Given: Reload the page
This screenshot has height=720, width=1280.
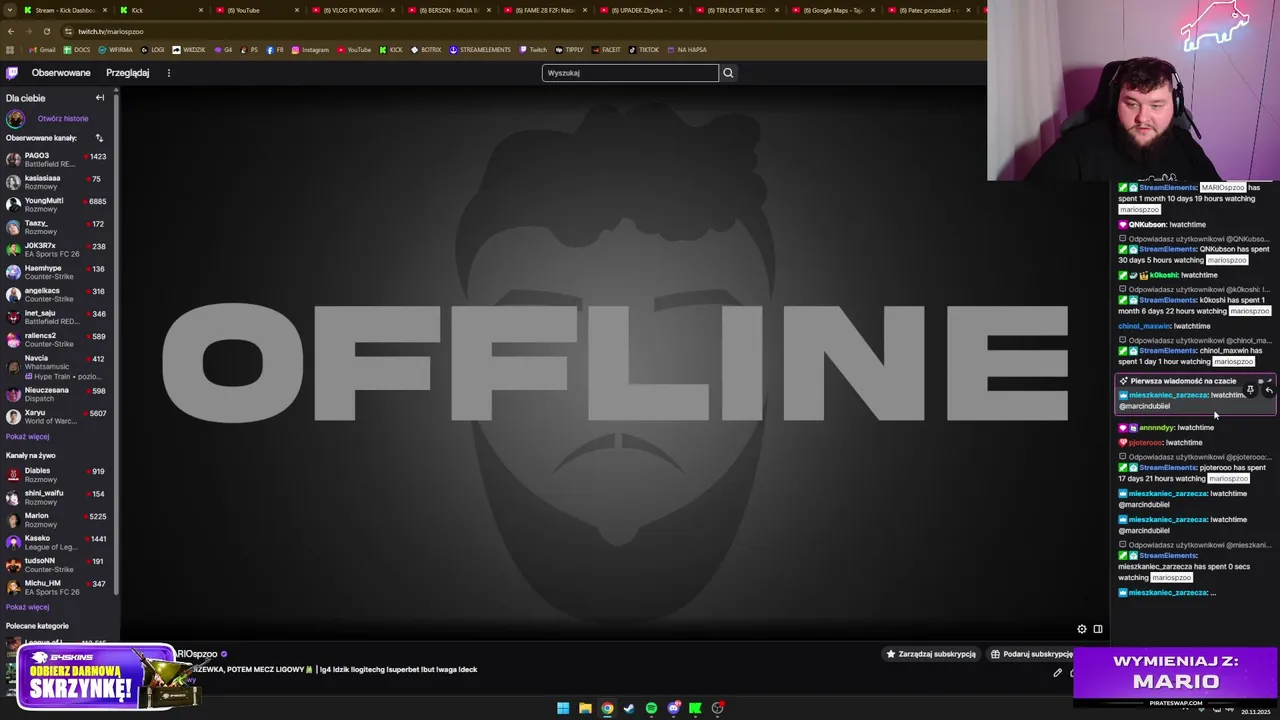Looking at the screenshot, I should point(46,31).
